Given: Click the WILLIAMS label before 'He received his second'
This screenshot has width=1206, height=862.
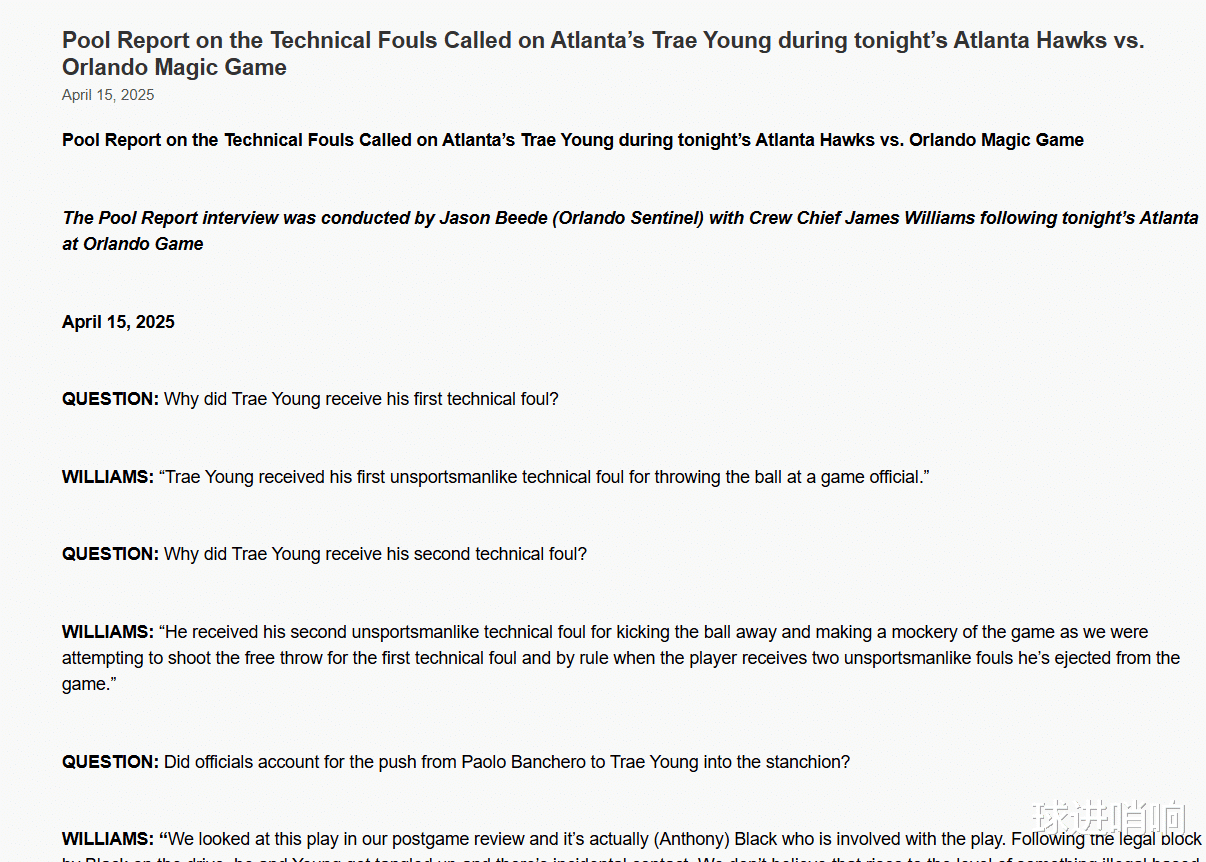Looking at the screenshot, I should click(x=108, y=632).
